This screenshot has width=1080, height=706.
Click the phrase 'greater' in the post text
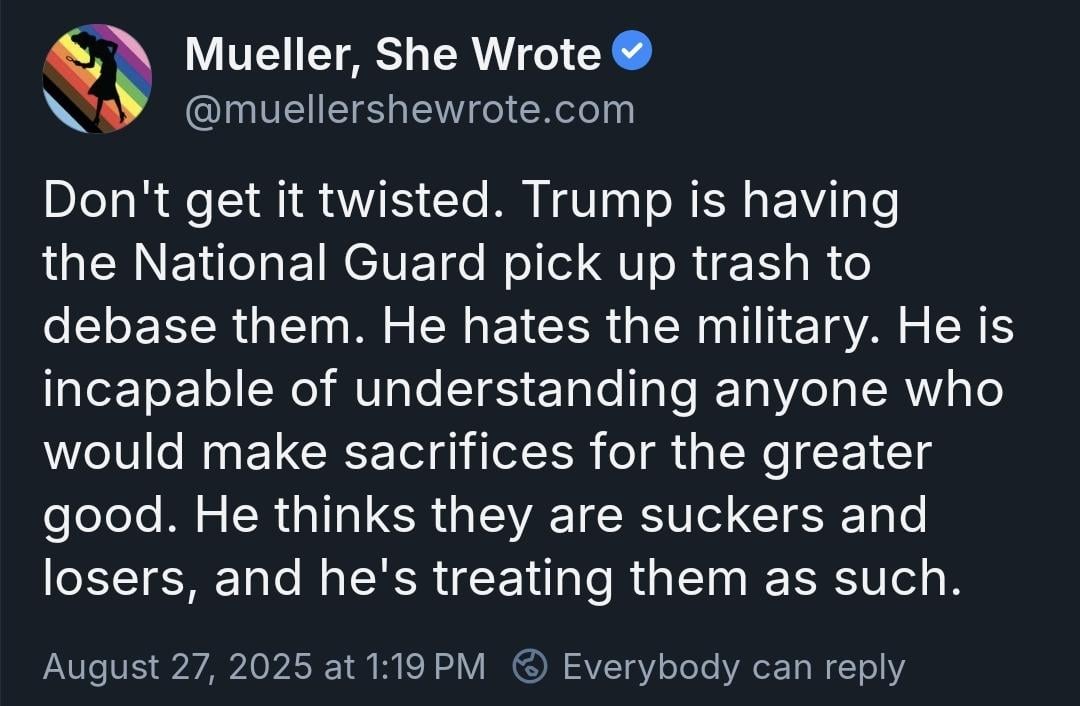click(x=847, y=453)
